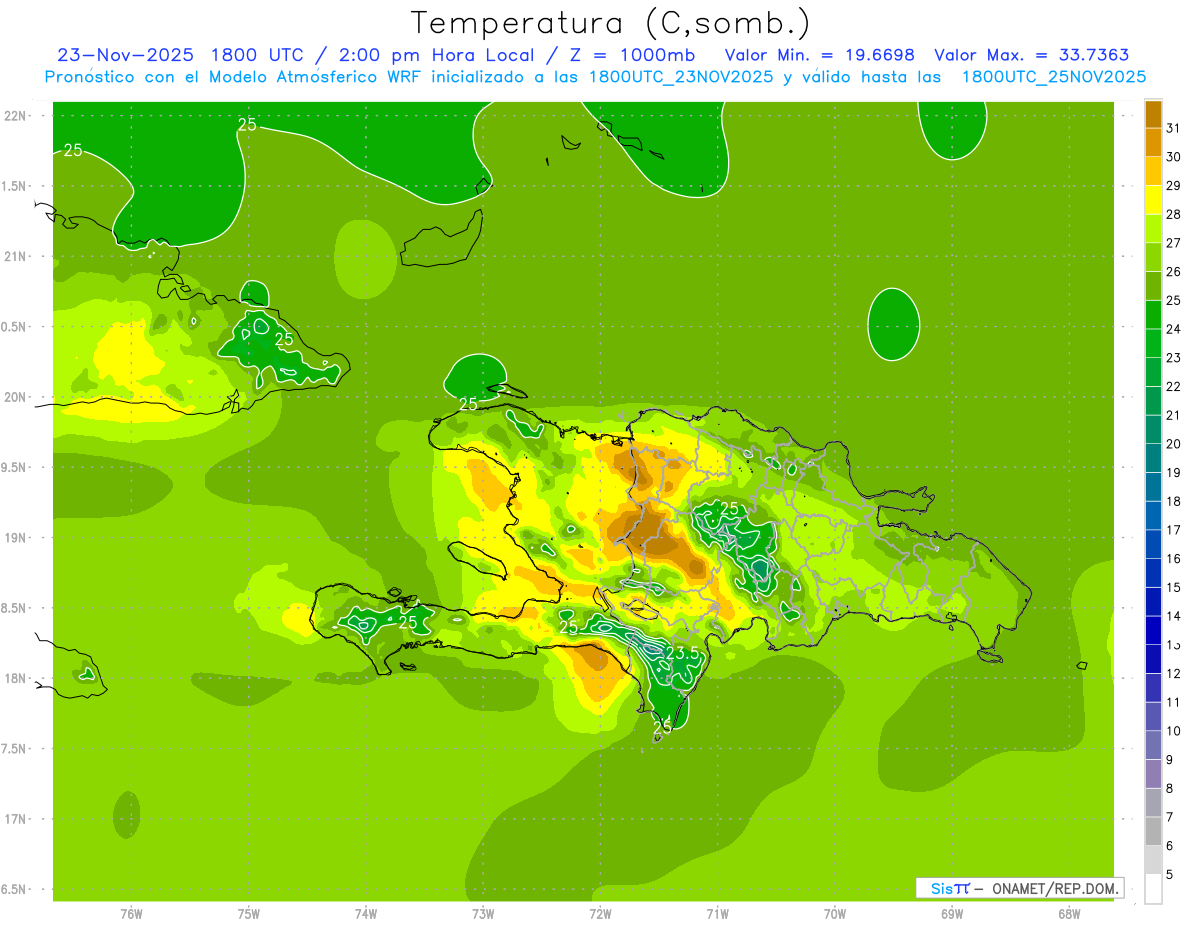Select the date '23-Nov-2025' in header

tap(124, 55)
